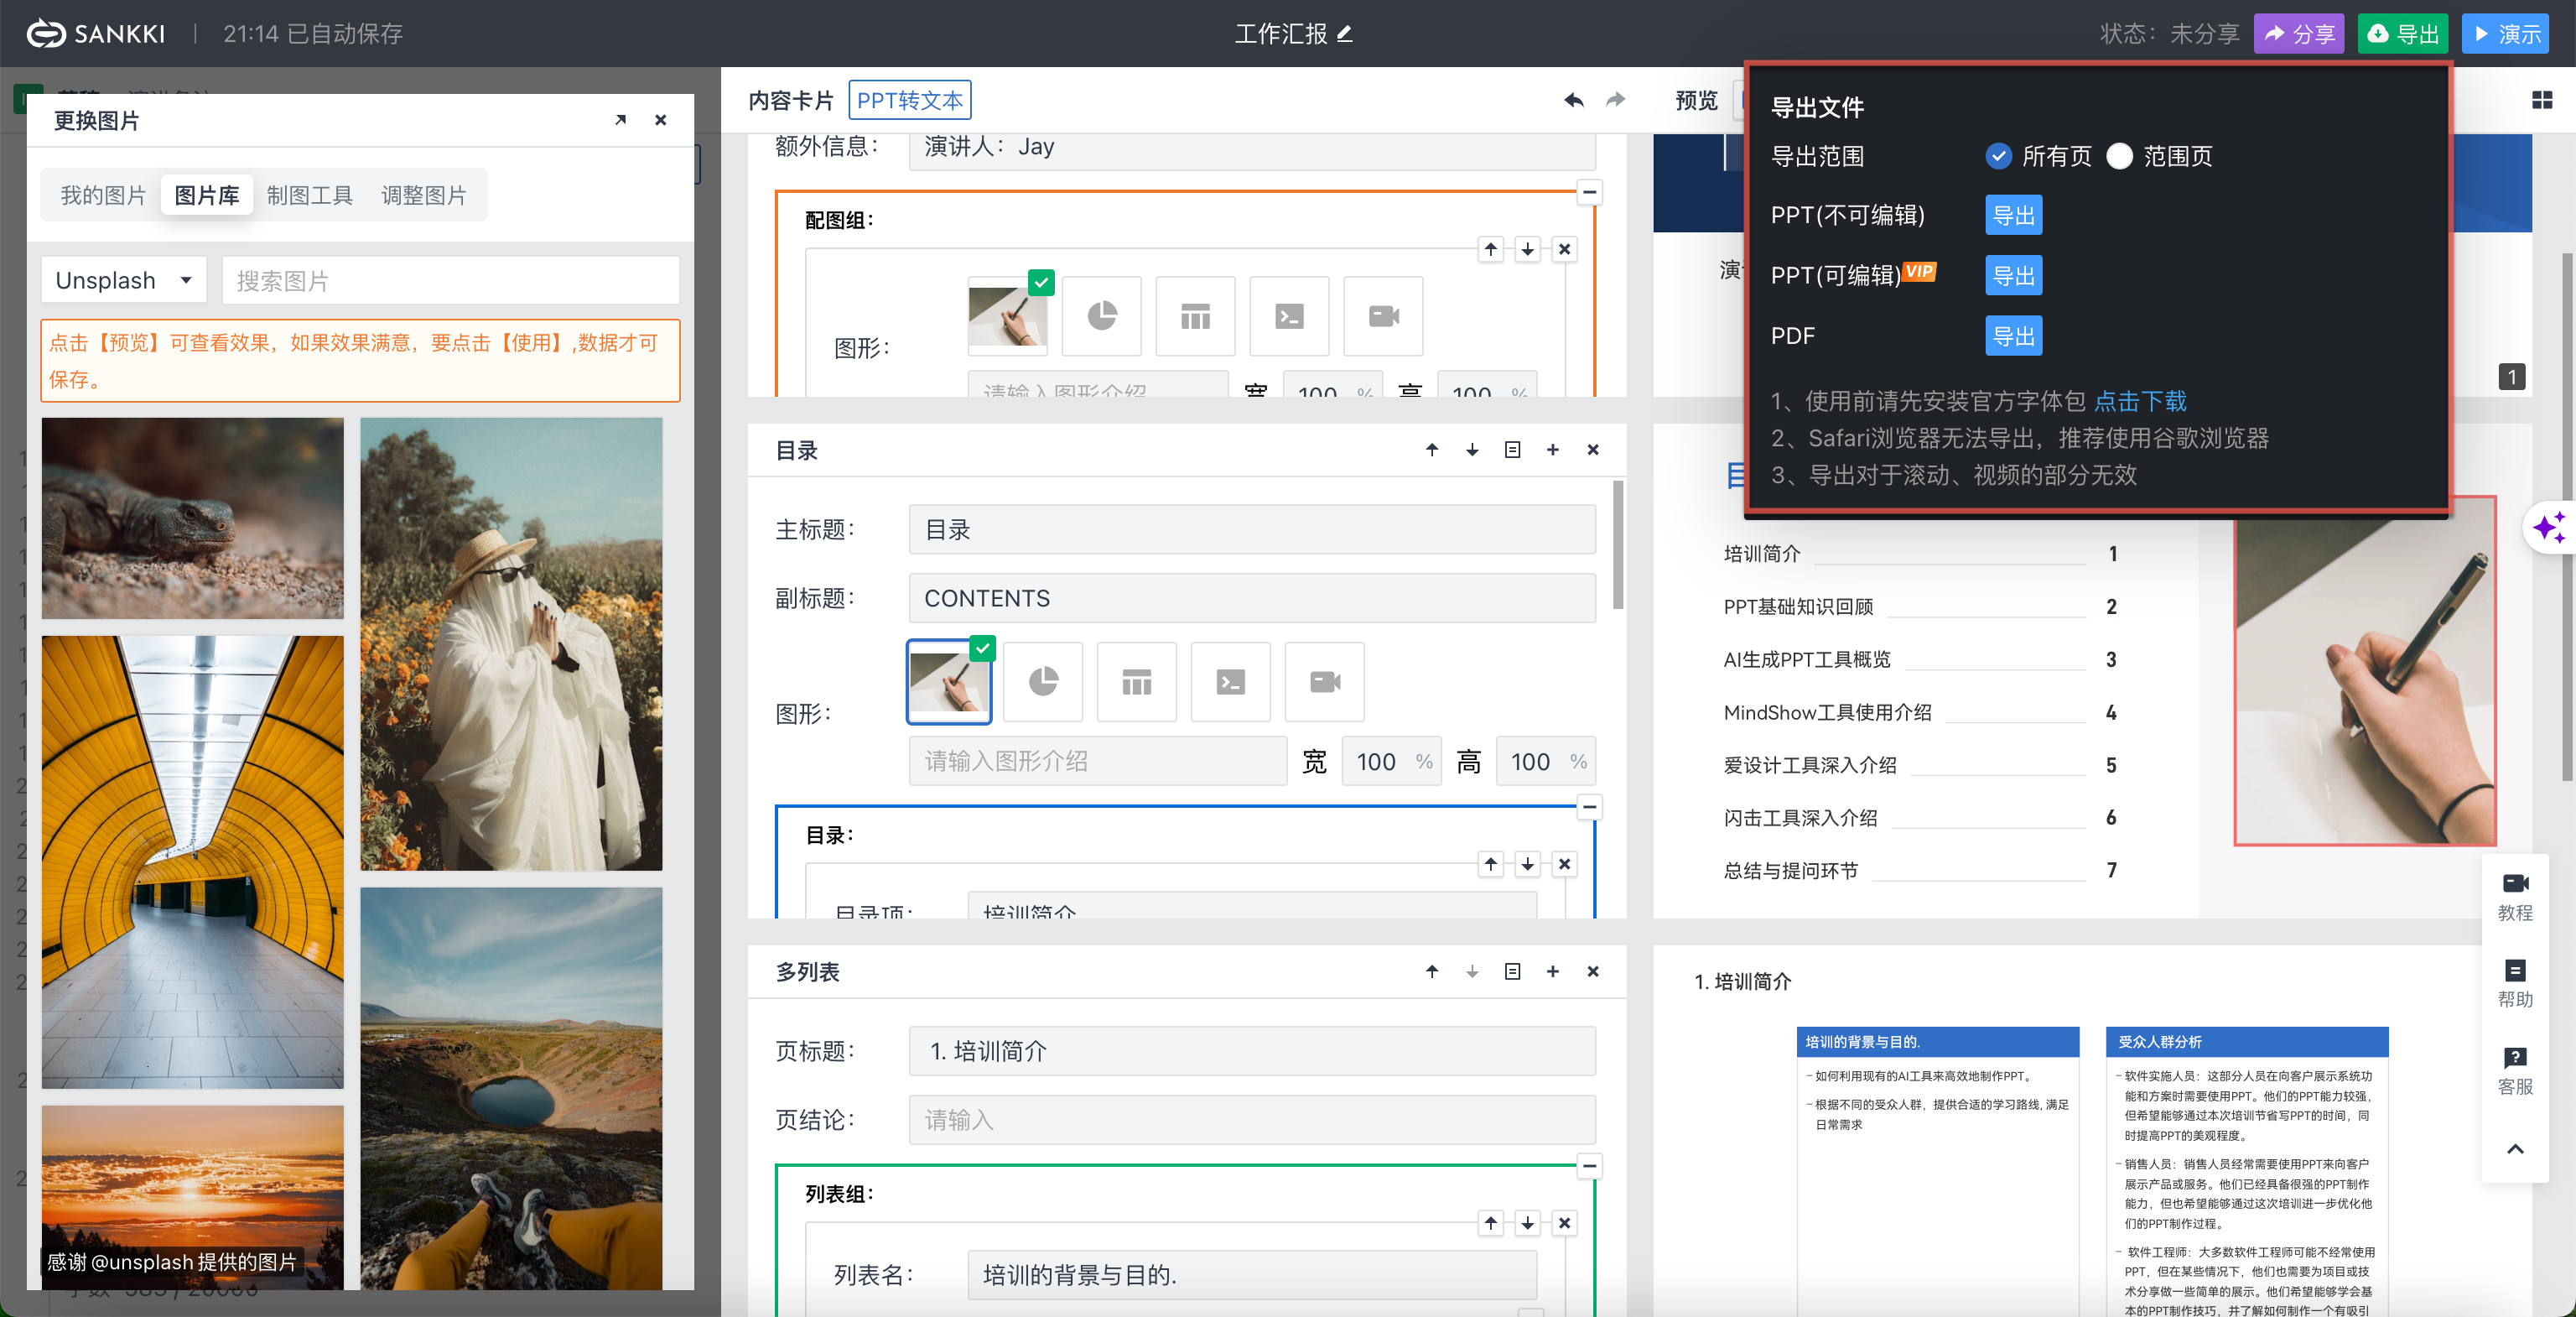Export PDF with 导出 button
Screen dimensions: 2576x1317
tap(2013, 336)
